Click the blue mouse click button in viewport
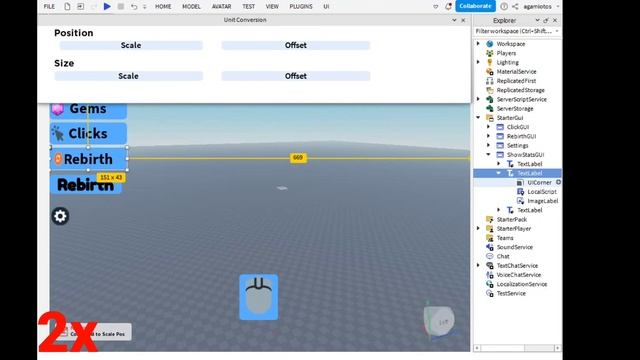The image size is (640, 360). tap(258, 297)
